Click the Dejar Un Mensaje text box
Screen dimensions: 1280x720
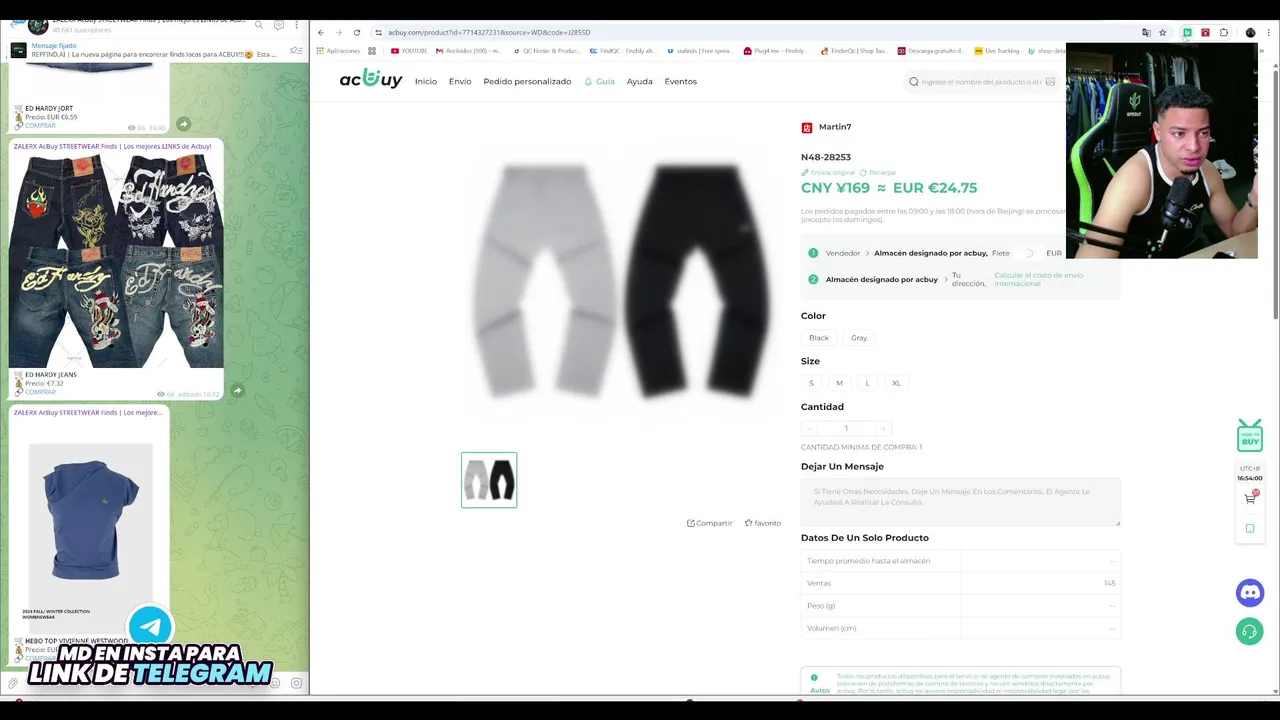(x=960, y=502)
